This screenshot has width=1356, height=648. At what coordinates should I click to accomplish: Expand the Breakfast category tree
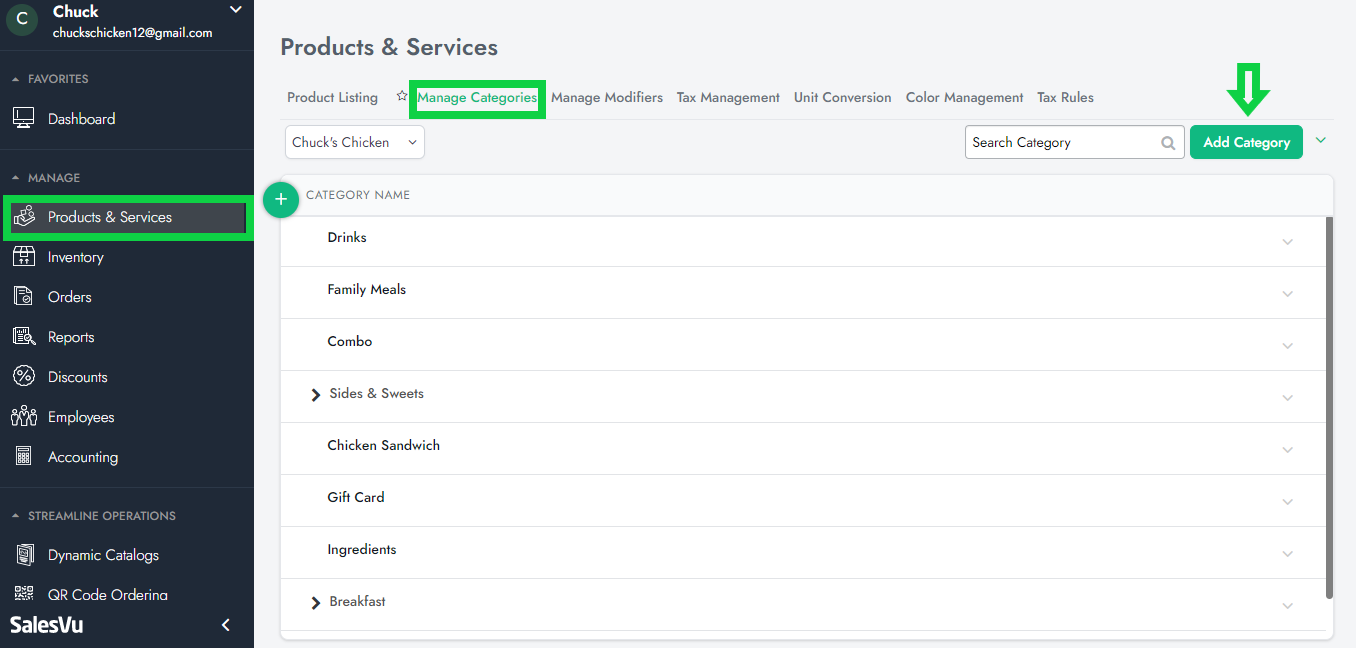coord(316,603)
